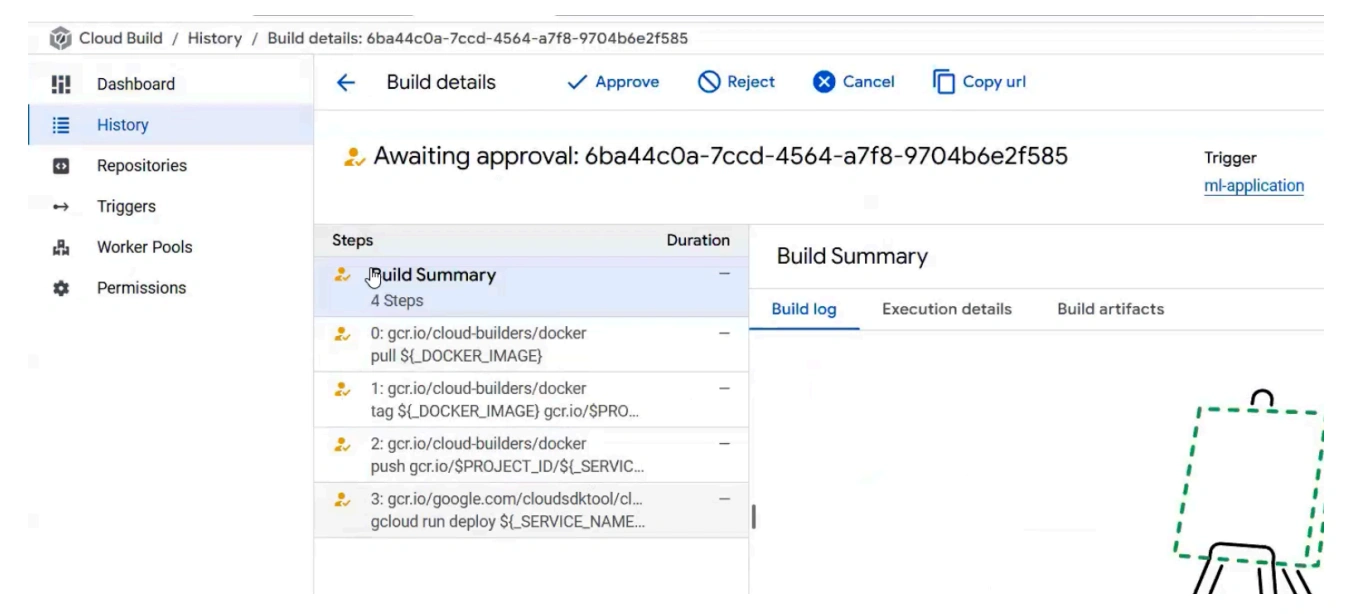Click the Worker Pools icon
This screenshot has height=614, width=1364.
pyautogui.click(x=59, y=247)
